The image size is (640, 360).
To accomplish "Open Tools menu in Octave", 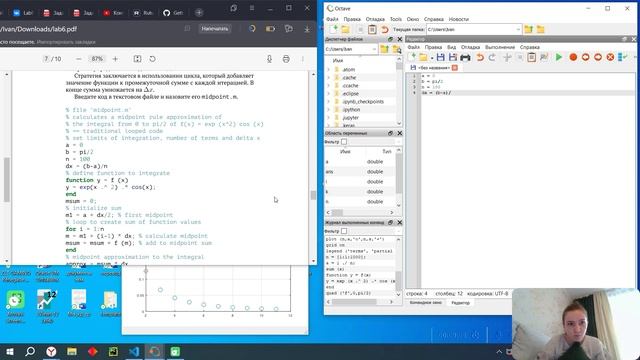I will 396,19.
